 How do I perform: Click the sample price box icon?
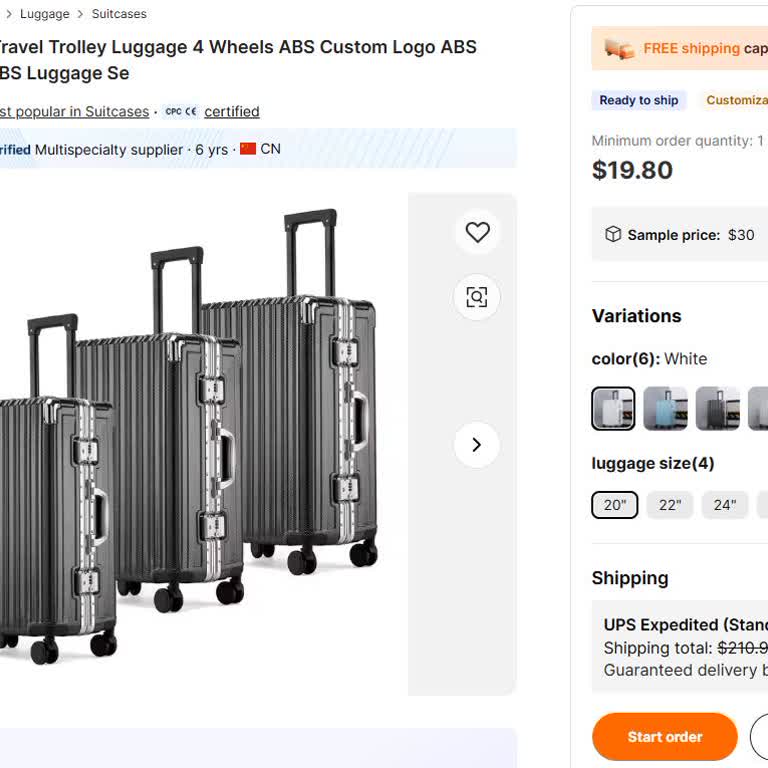pos(613,235)
